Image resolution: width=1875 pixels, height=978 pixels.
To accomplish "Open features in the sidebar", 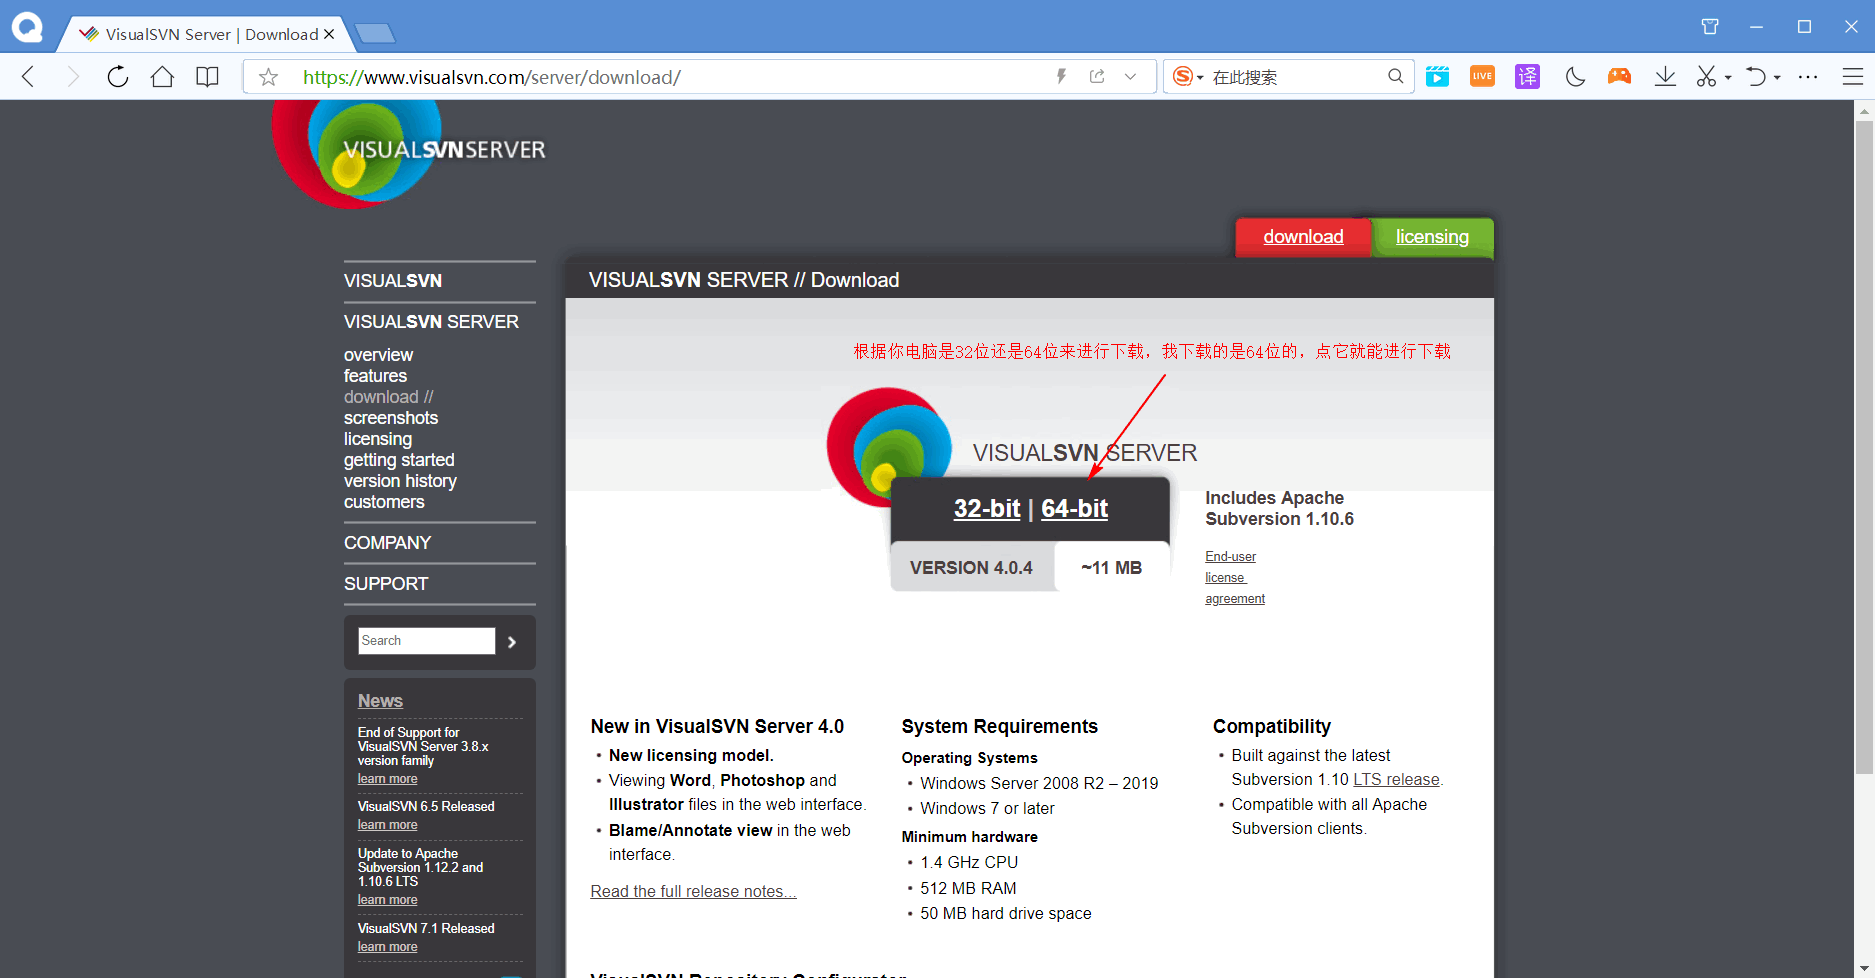I will (x=375, y=376).
